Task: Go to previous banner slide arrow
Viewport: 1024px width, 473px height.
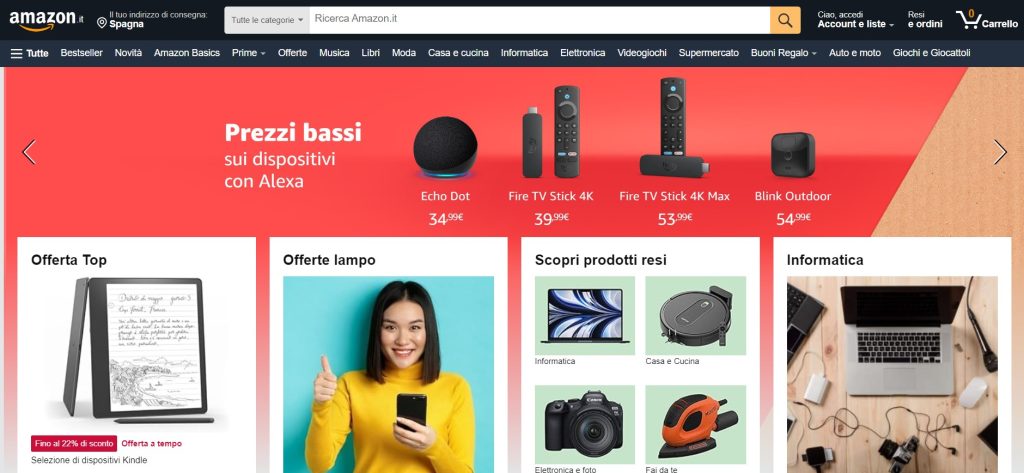Action: point(29,152)
